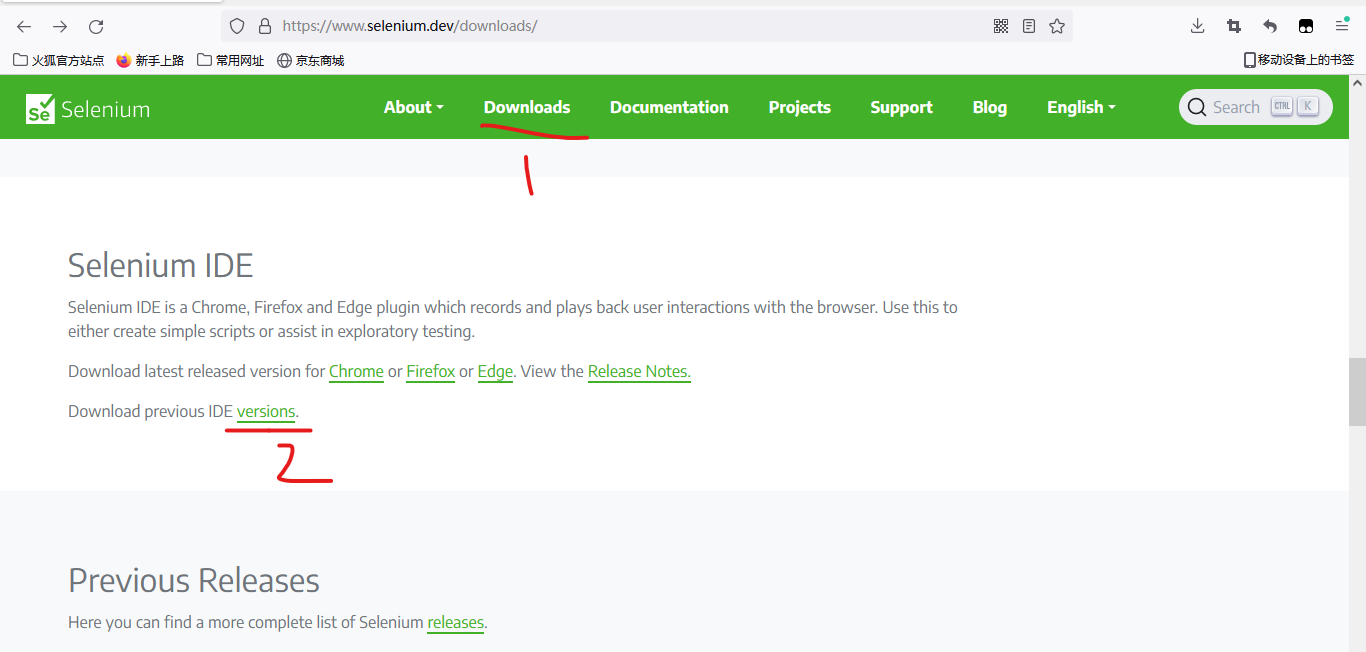Open the Documentation nav item
This screenshot has height=652, width=1366.
tap(669, 107)
